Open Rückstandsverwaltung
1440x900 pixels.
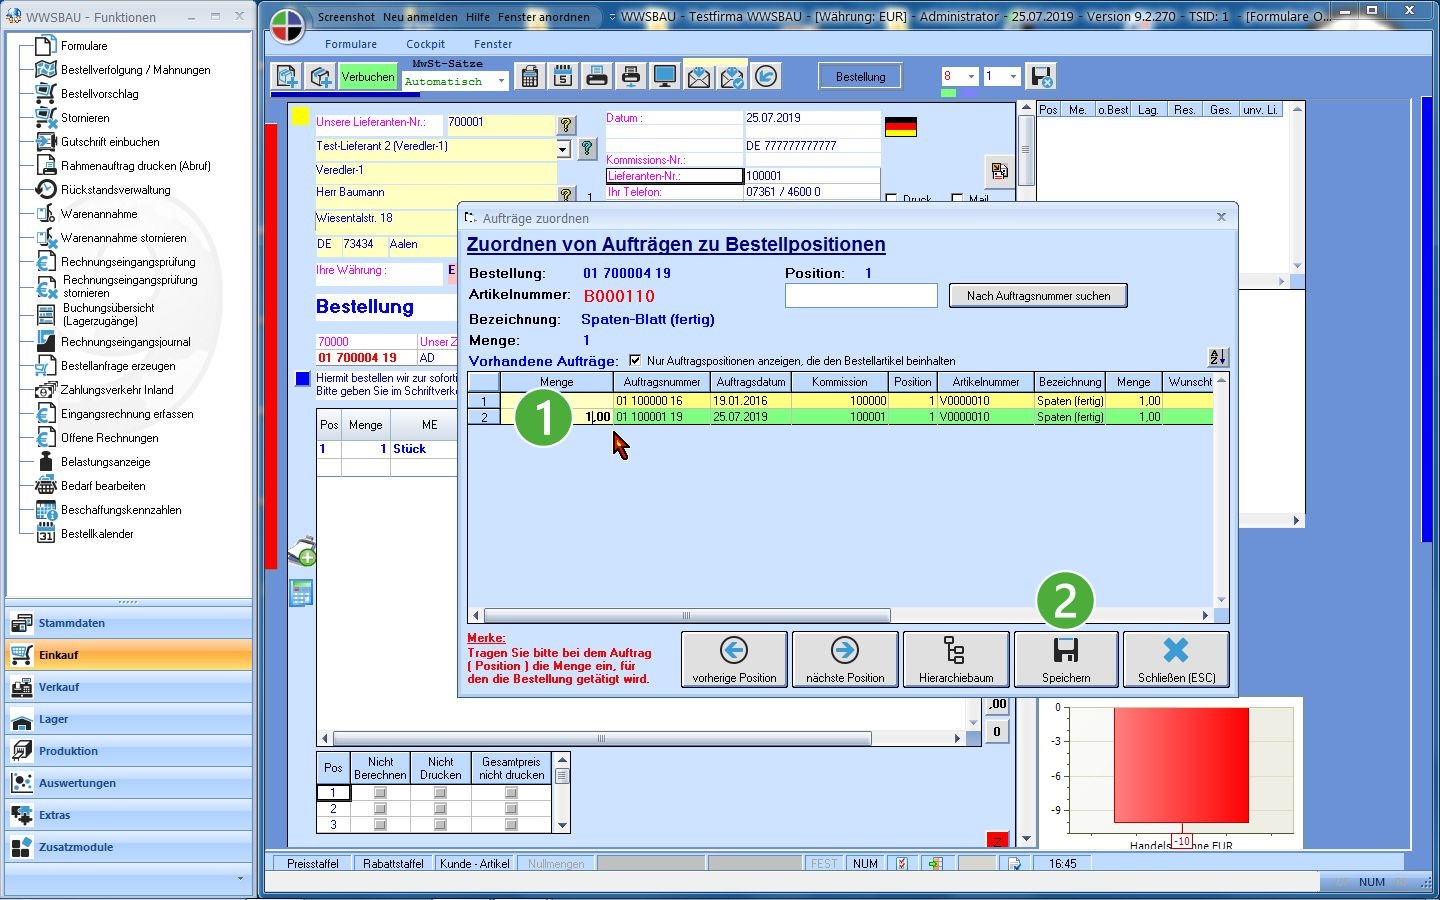point(115,190)
